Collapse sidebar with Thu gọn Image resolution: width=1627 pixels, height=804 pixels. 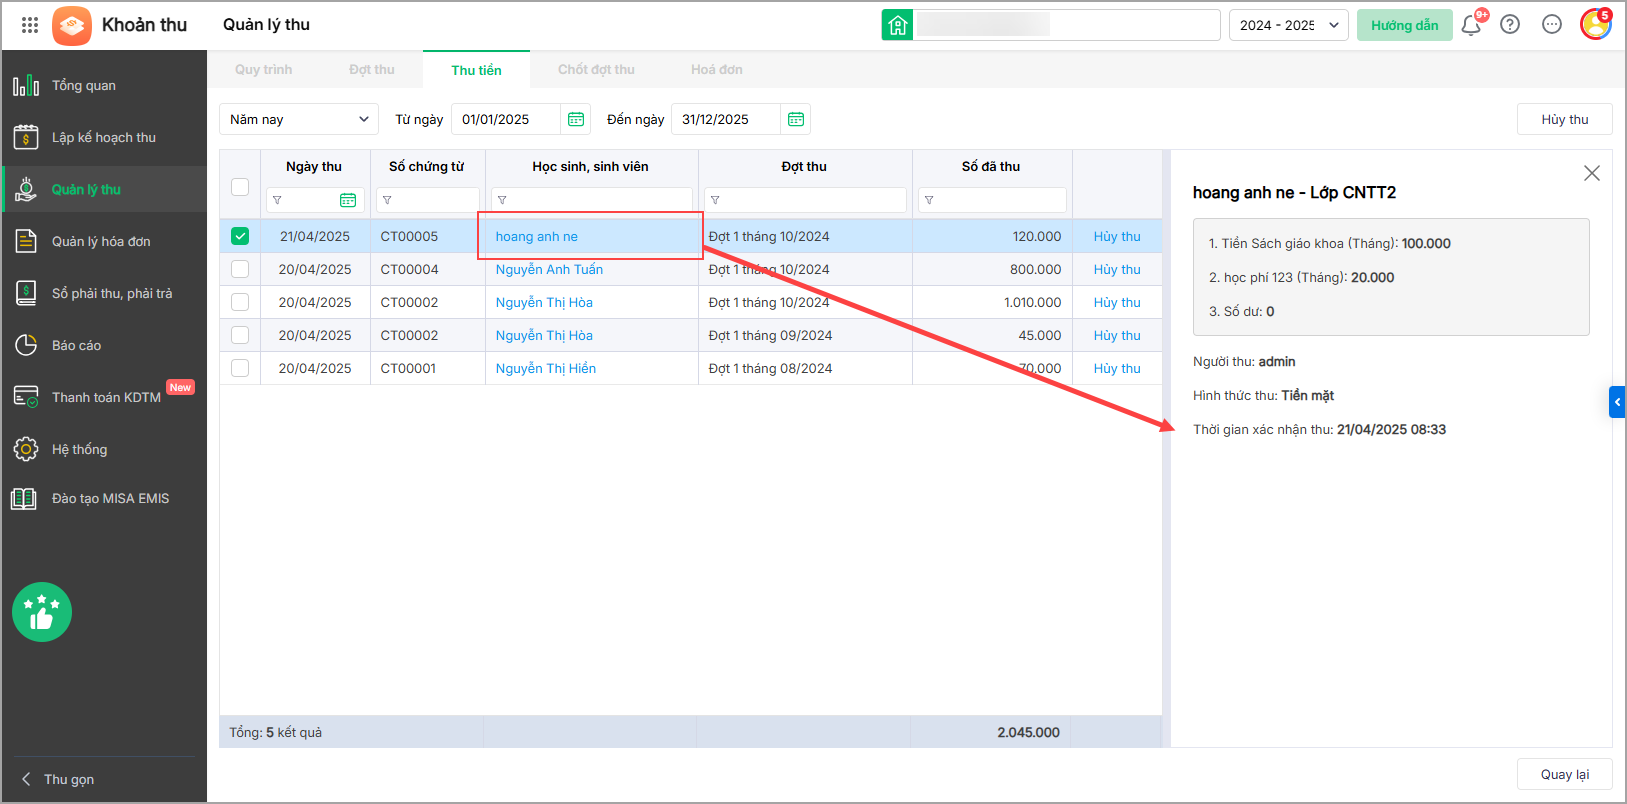[x=69, y=779]
